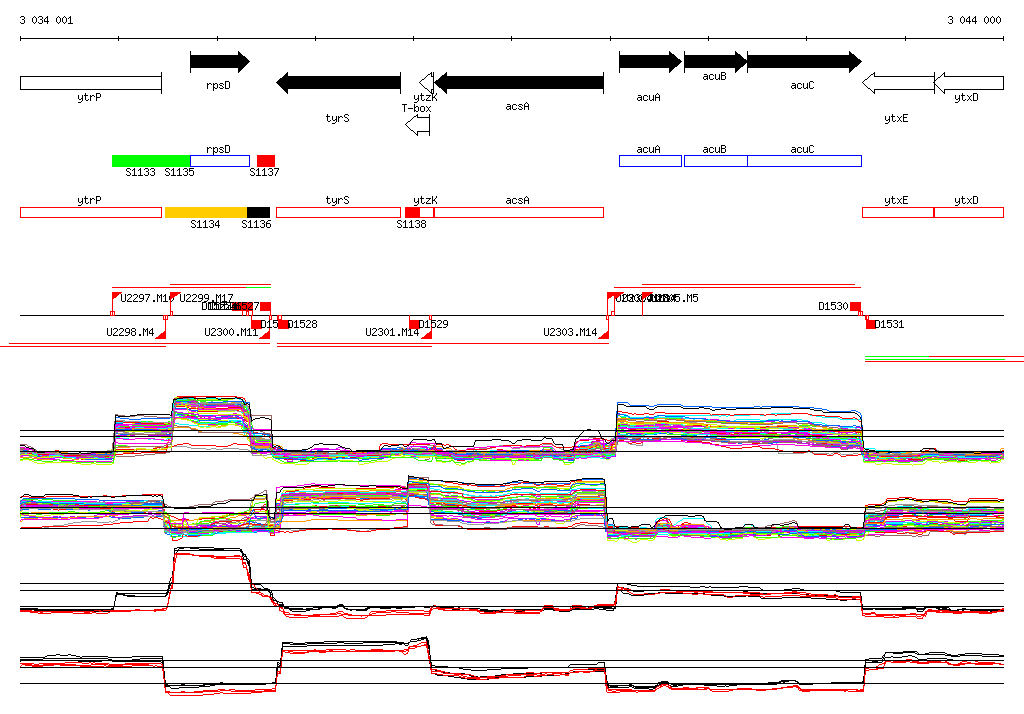The image size is (1024, 714).
Task: Select the black acuA gene arrow
Action: tap(650, 62)
